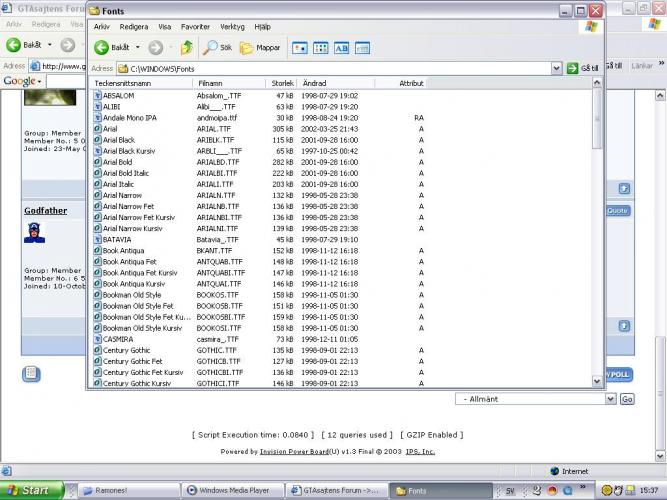Image resolution: width=667 pixels, height=500 pixels.
Task: Switch to large icons view
Action: point(299,47)
